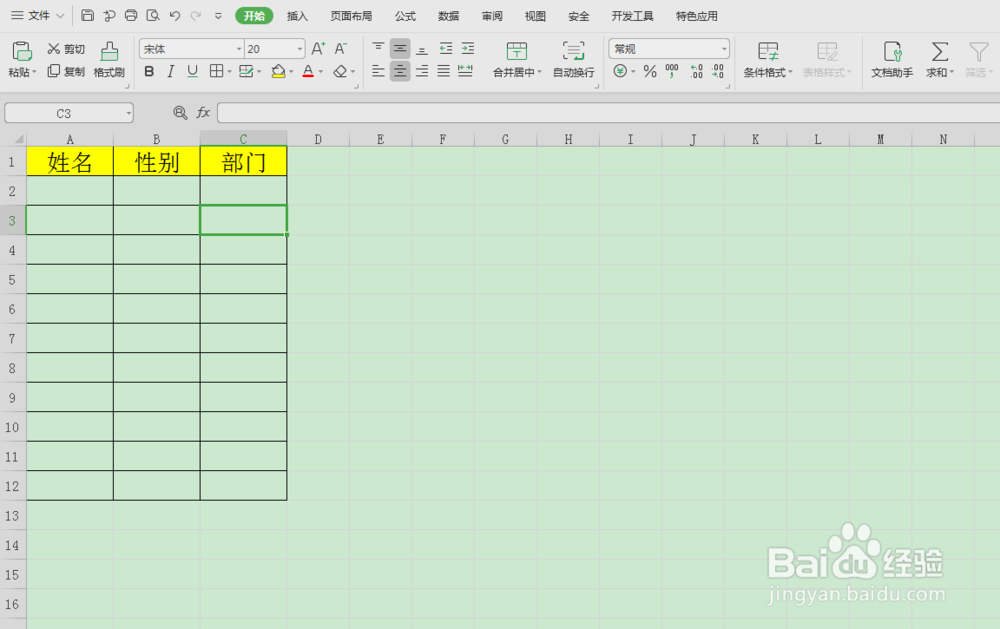Switch to the 数据 tab
1000x629 pixels.
pos(448,16)
